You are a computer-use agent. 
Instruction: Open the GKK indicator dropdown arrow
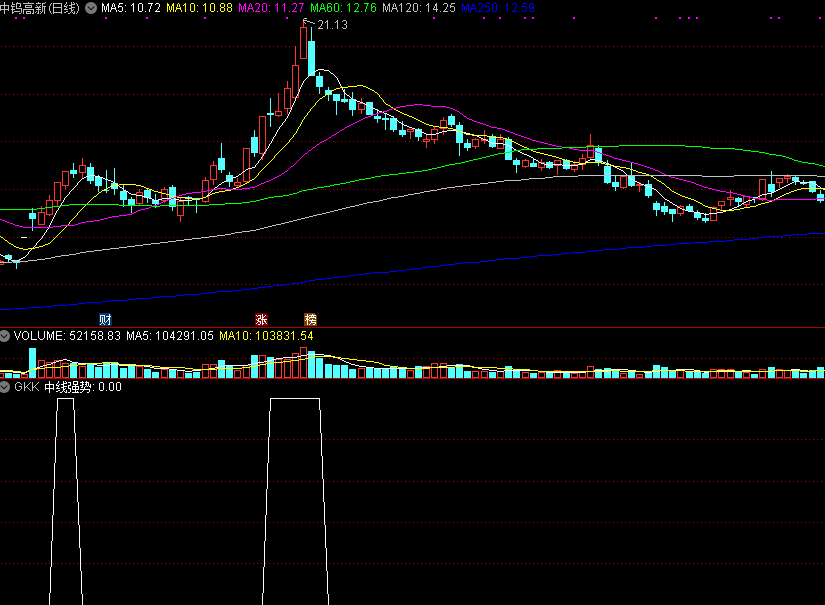6,387
